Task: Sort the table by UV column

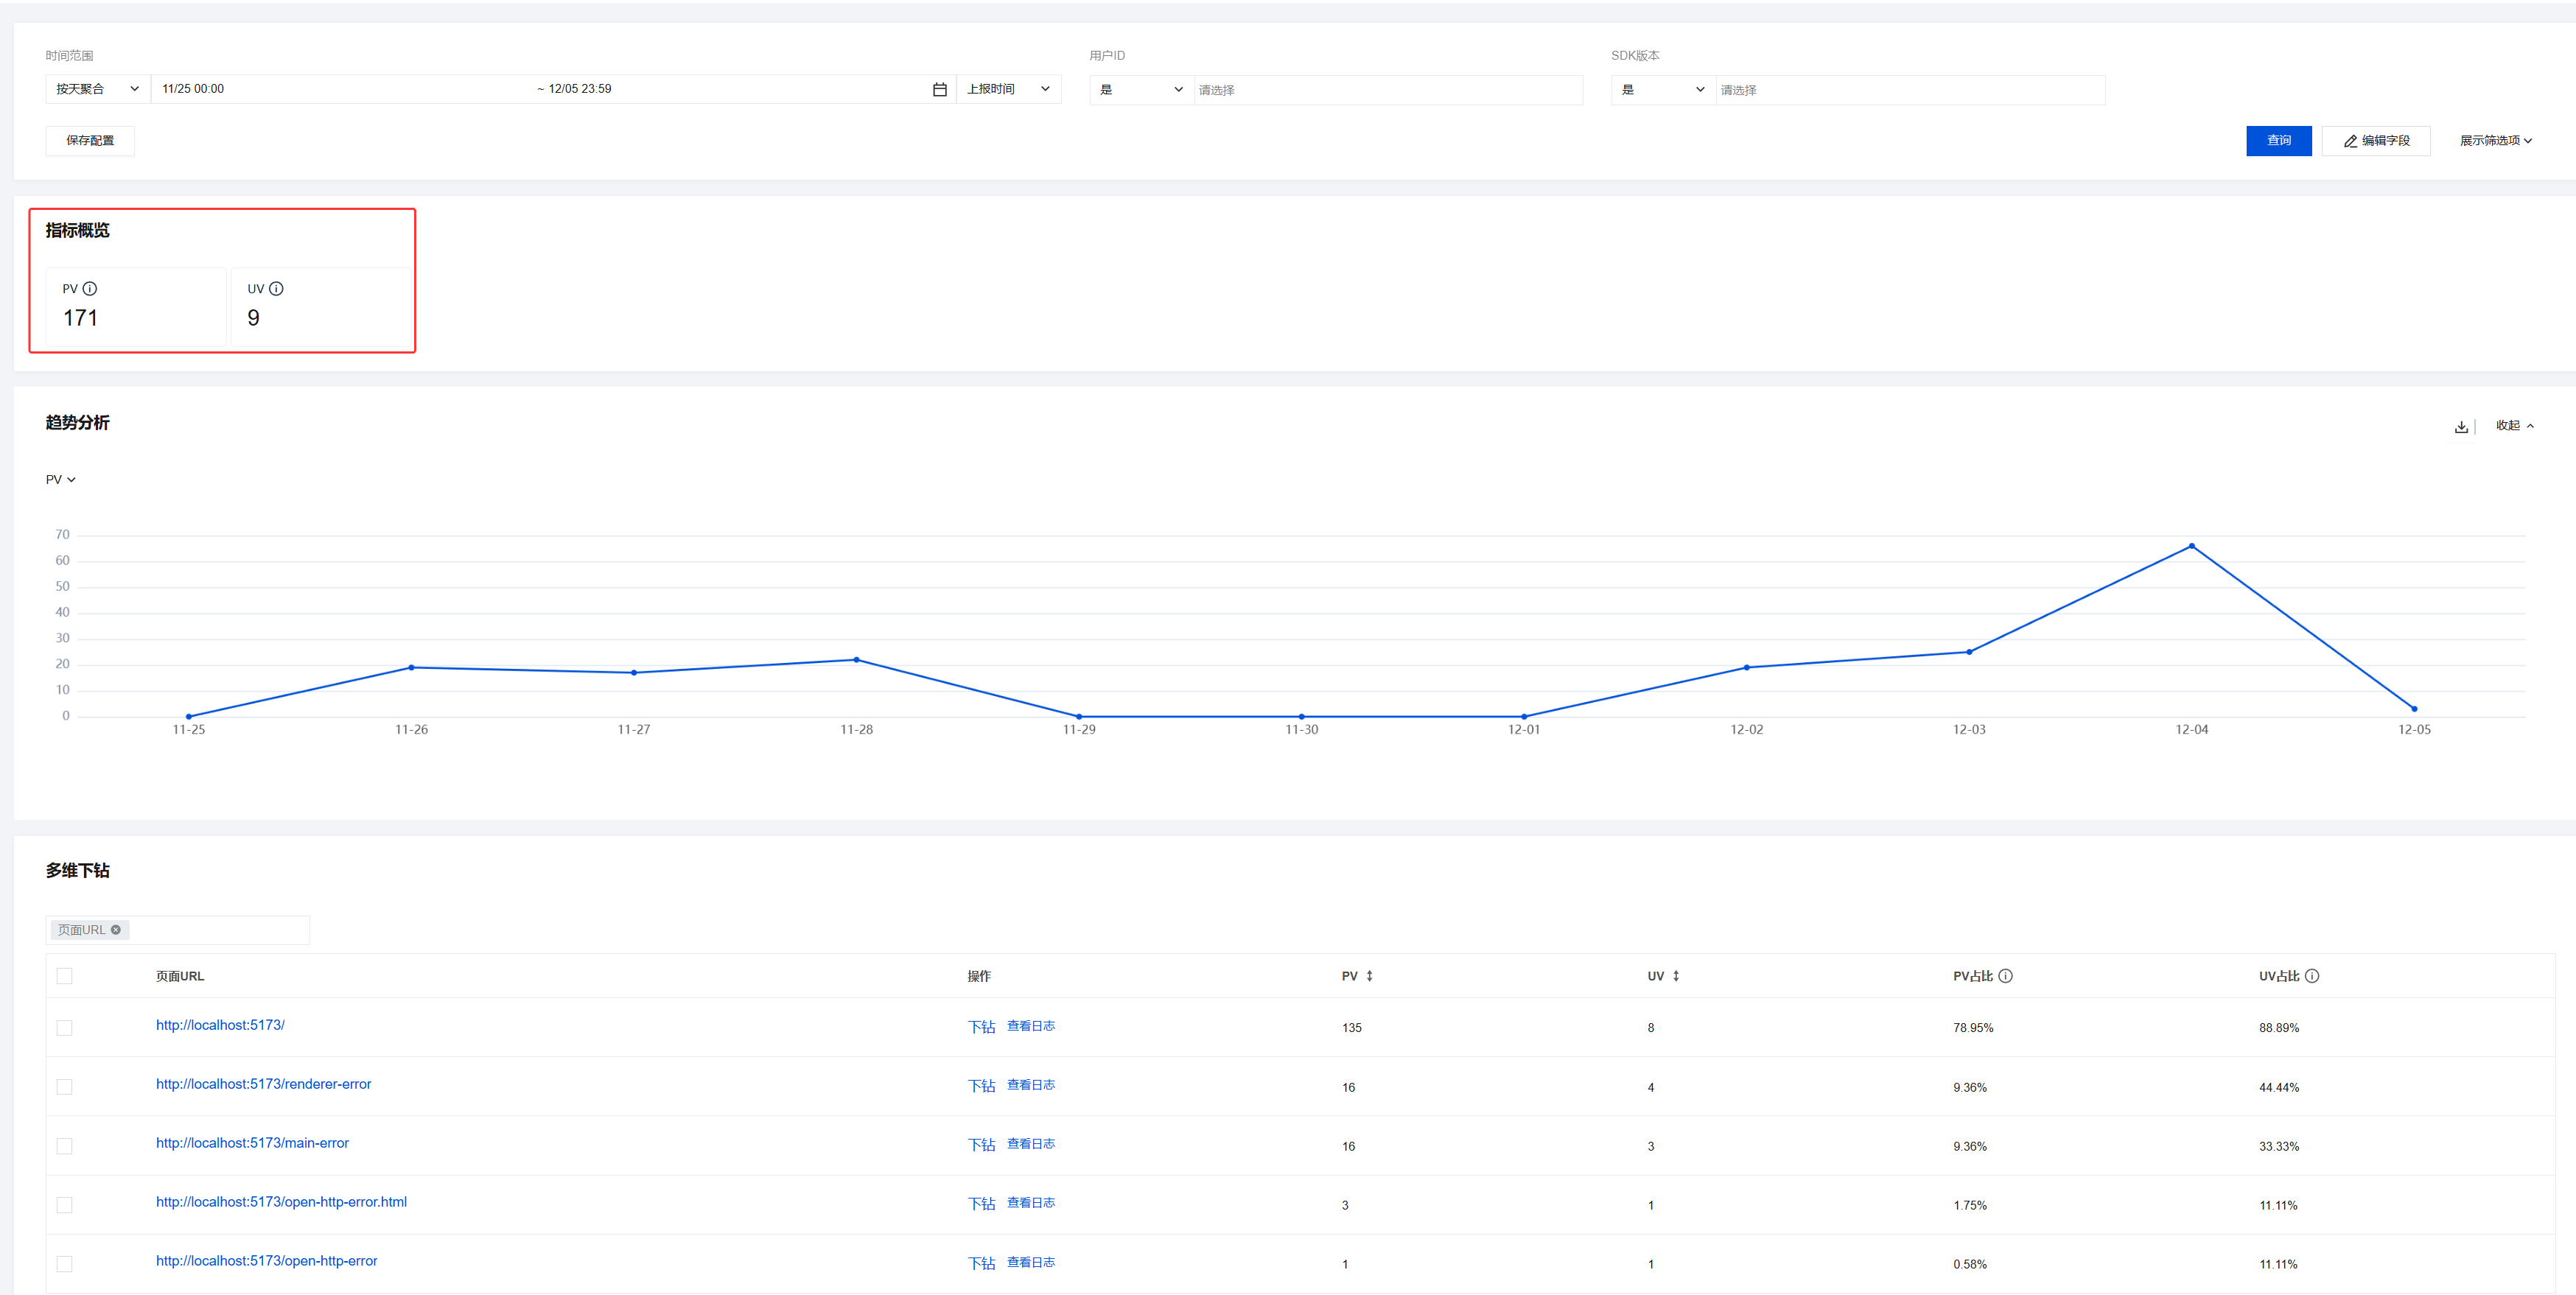Action: click(1675, 976)
